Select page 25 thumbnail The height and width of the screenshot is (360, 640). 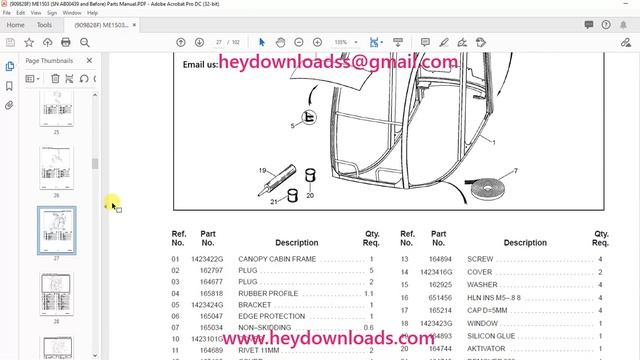[x=56, y=109]
